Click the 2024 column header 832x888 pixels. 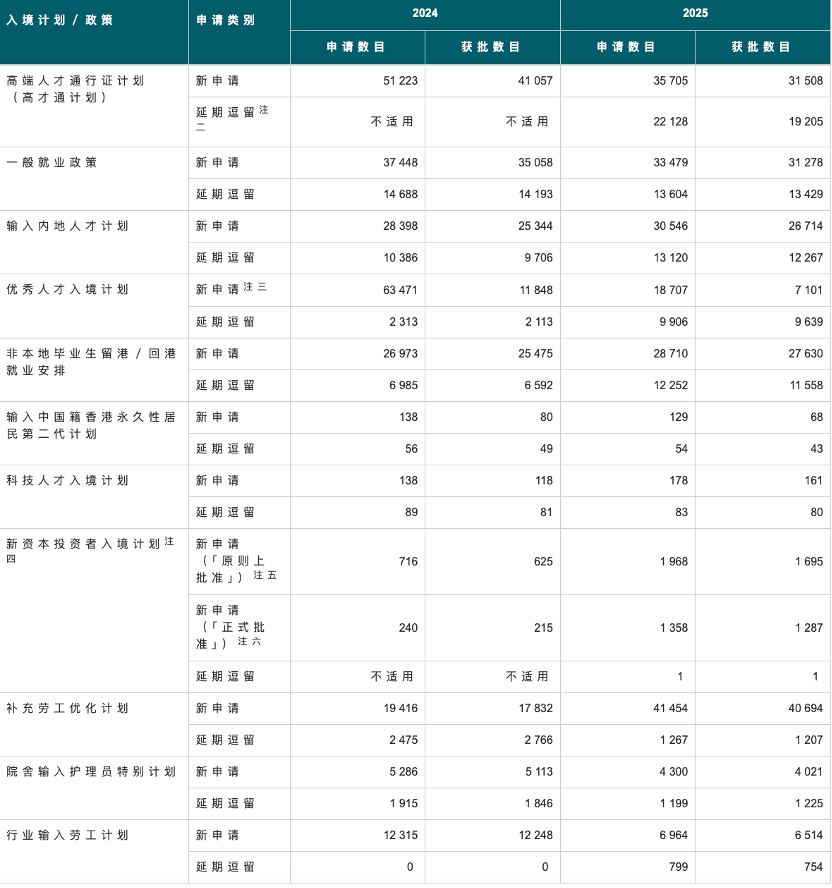tap(426, 14)
